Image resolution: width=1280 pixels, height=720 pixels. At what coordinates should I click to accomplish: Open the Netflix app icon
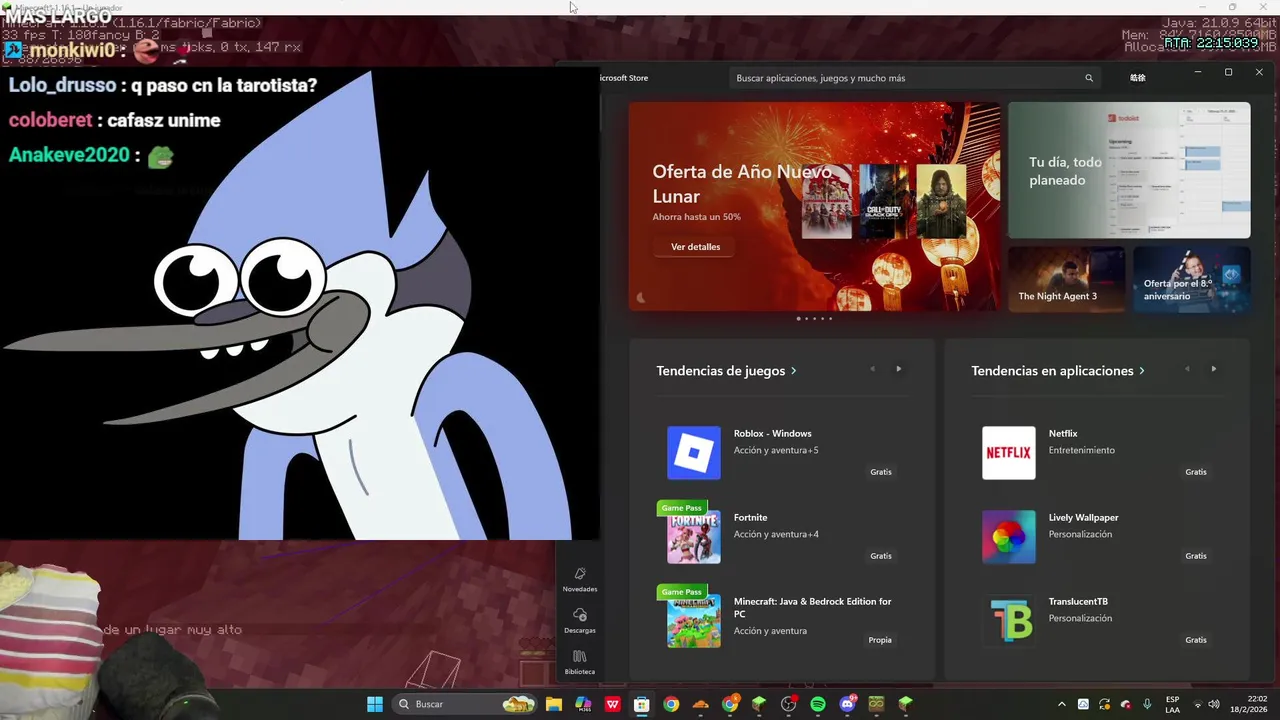(1009, 453)
